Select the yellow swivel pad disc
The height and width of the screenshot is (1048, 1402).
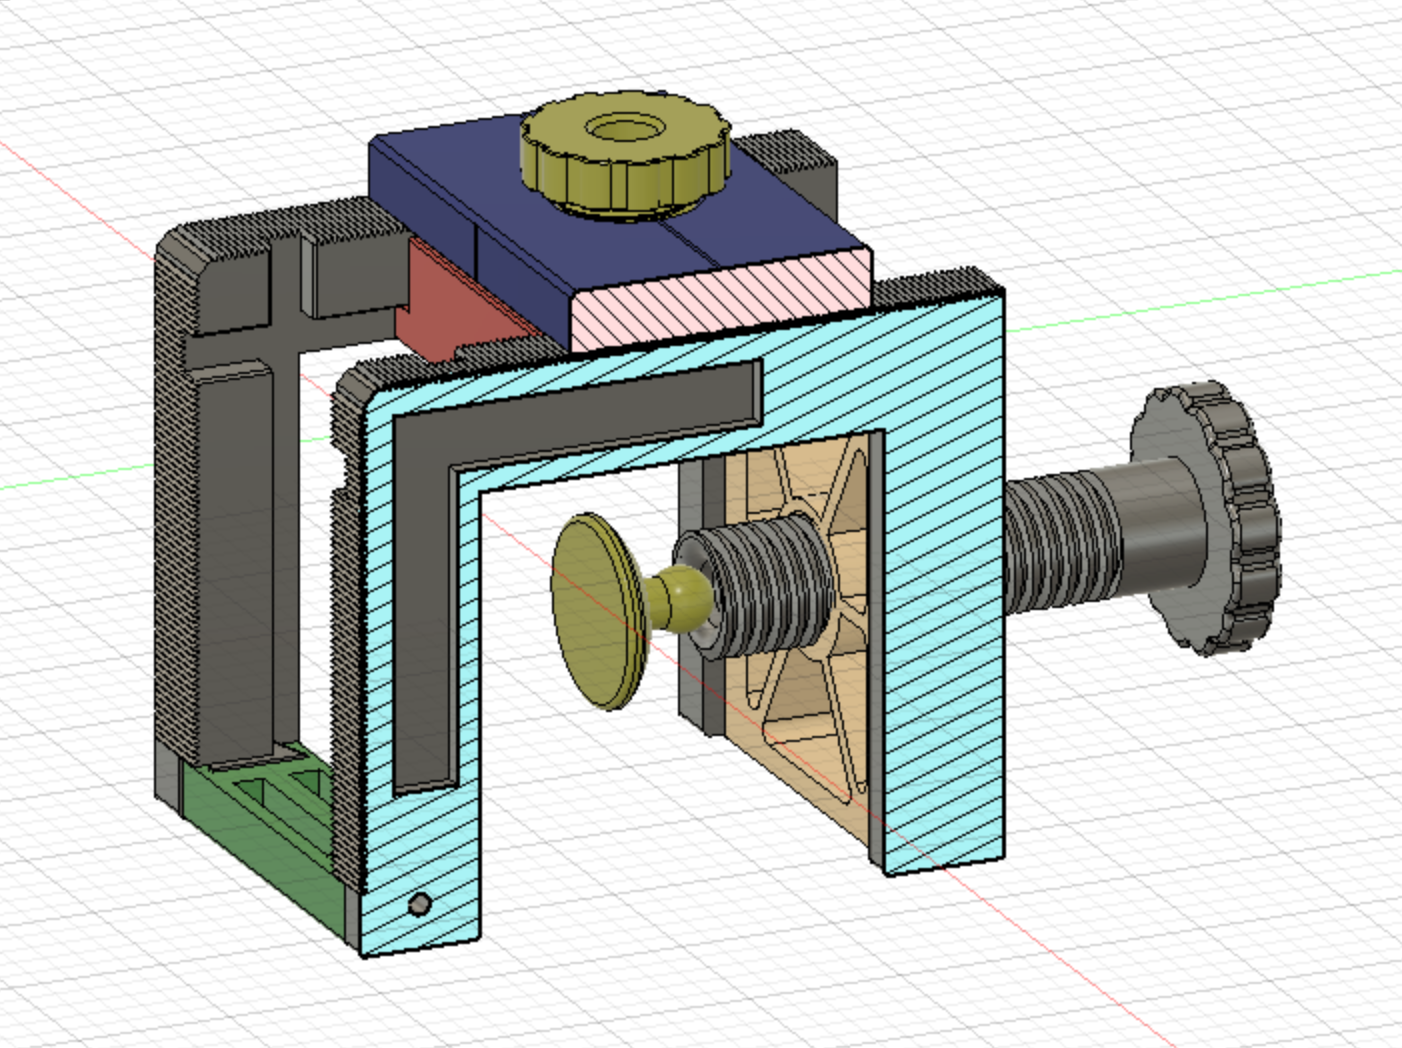[598, 612]
